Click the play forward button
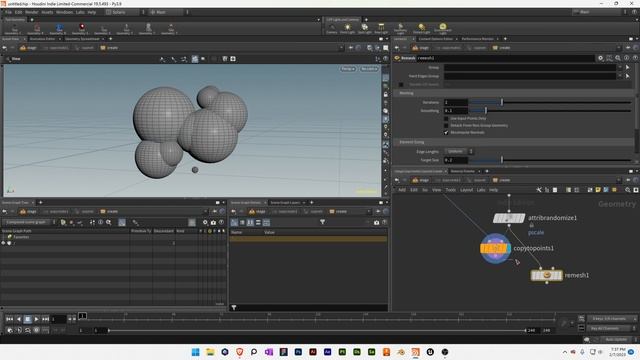This screenshot has width=640, height=360. coord(36,319)
